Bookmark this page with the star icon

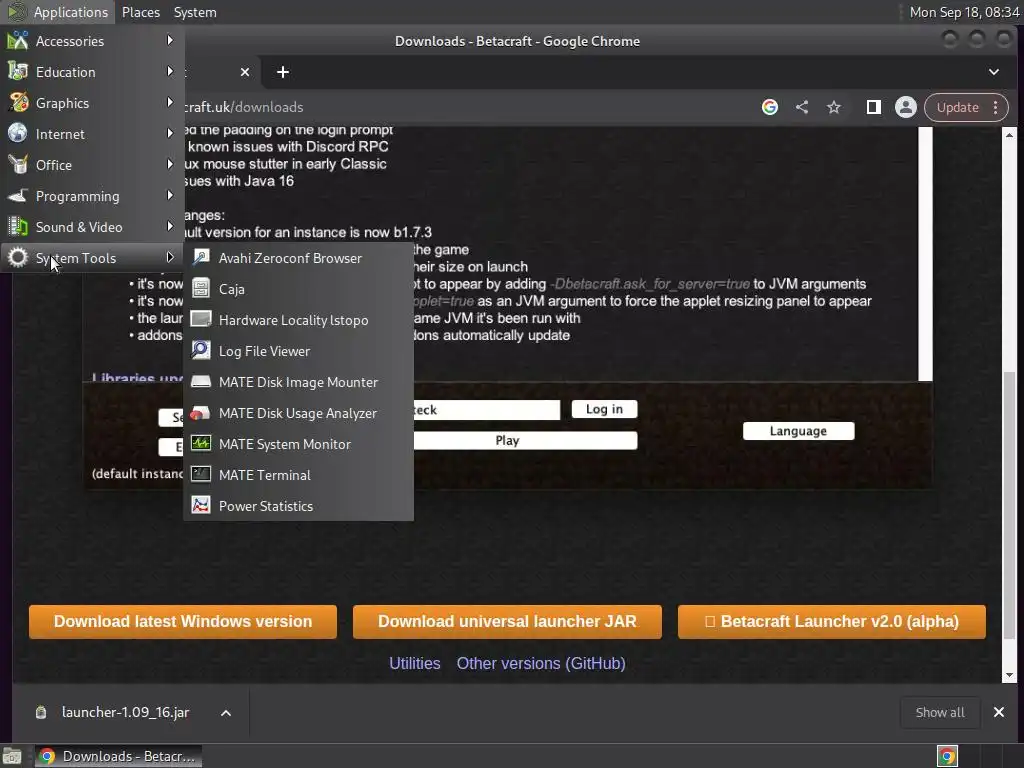(x=834, y=107)
